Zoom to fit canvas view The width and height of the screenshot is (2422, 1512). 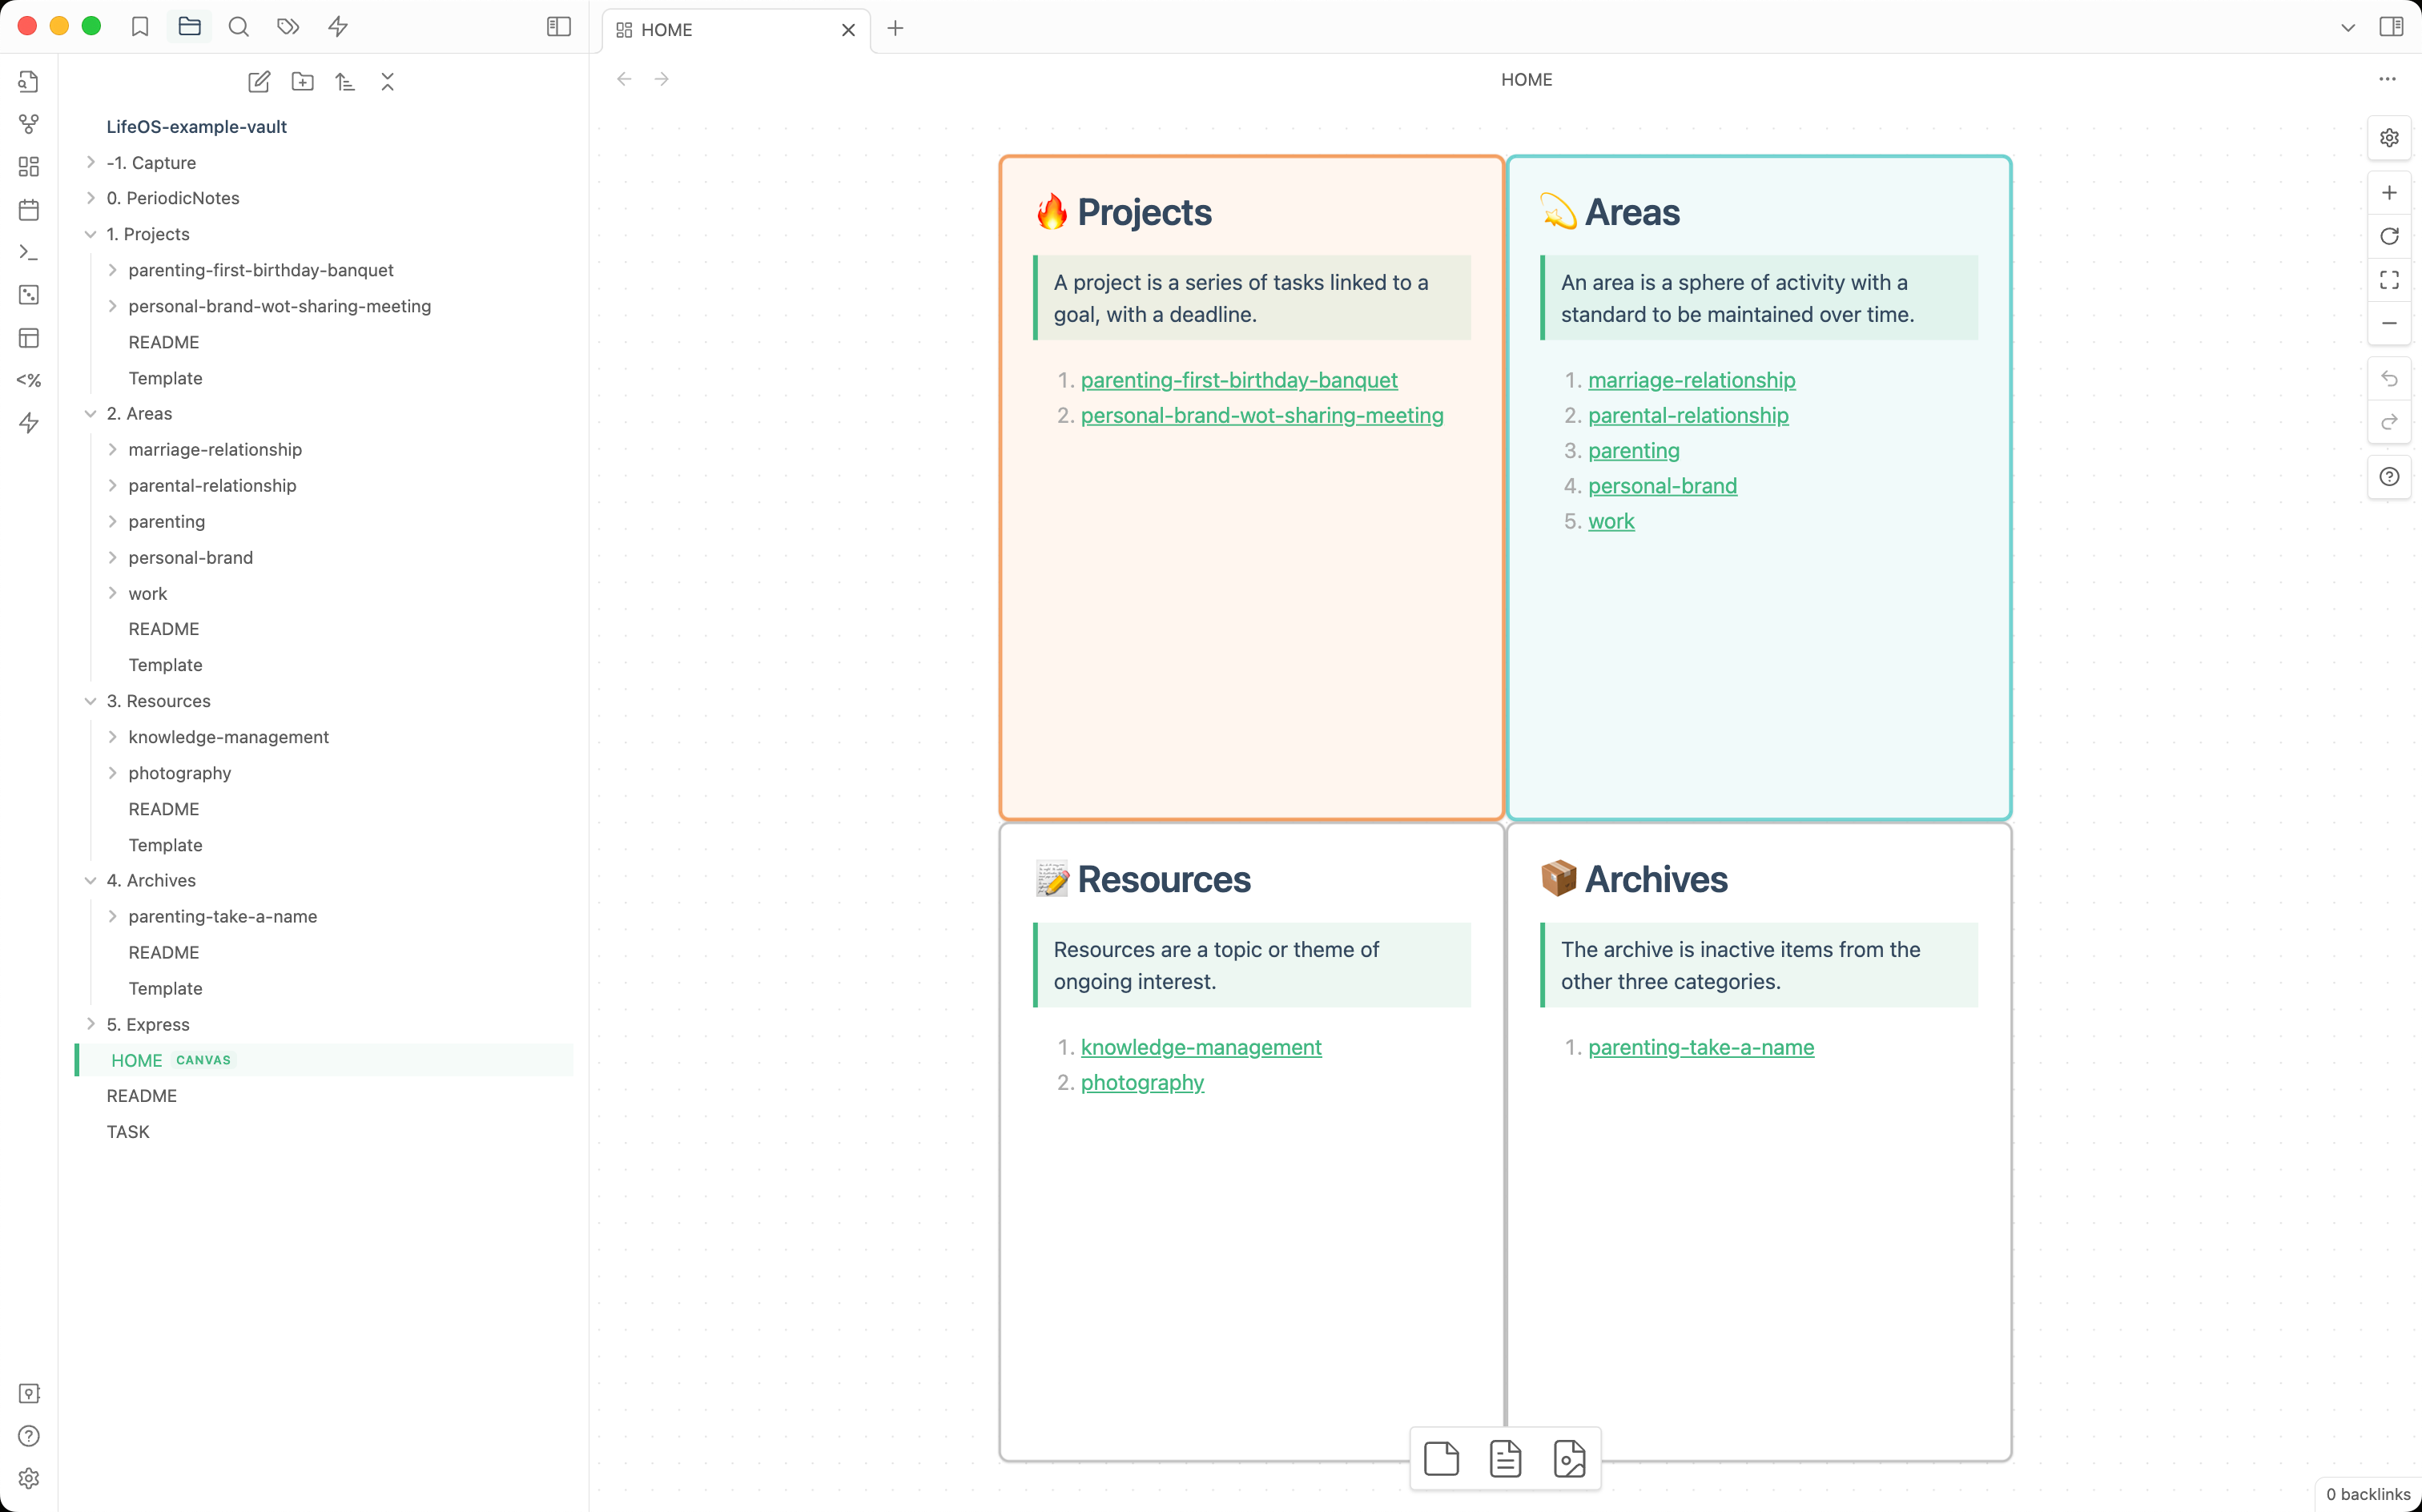[2389, 280]
